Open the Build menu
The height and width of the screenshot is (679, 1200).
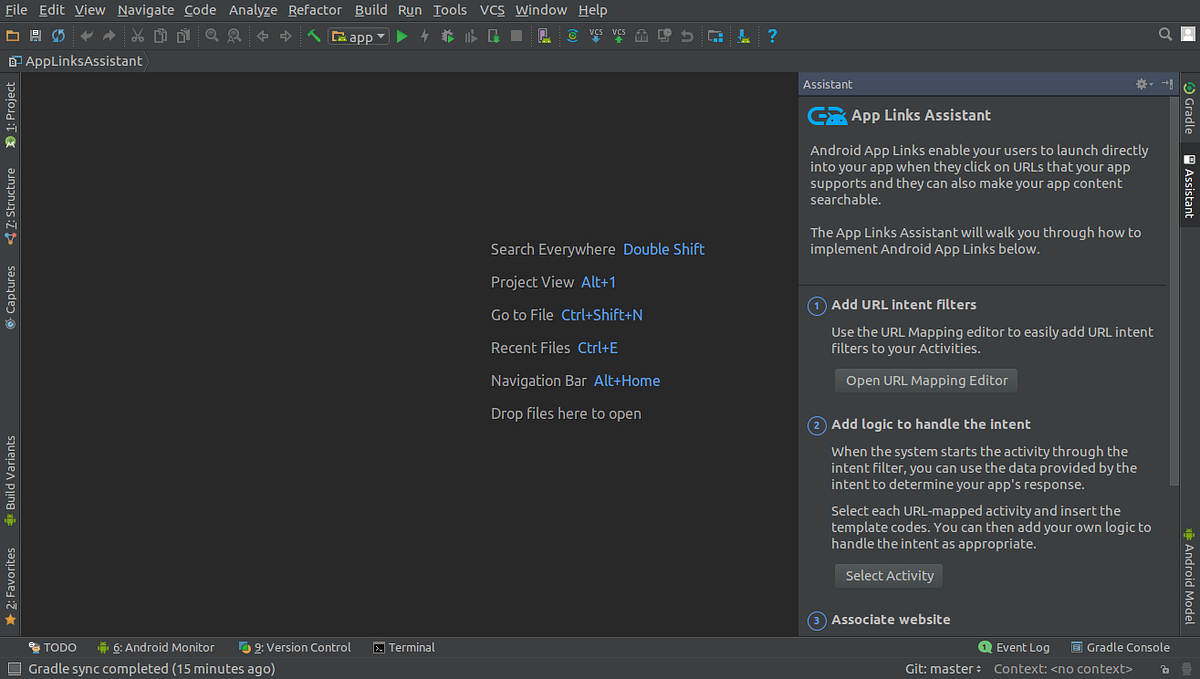click(x=370, y=10)
